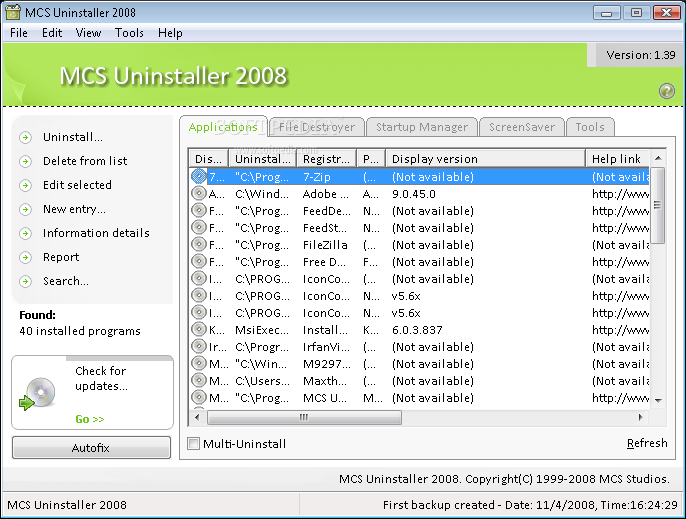Click the disc icon of the 7-Zip row
686x519 pixels.
coord(199,176)
